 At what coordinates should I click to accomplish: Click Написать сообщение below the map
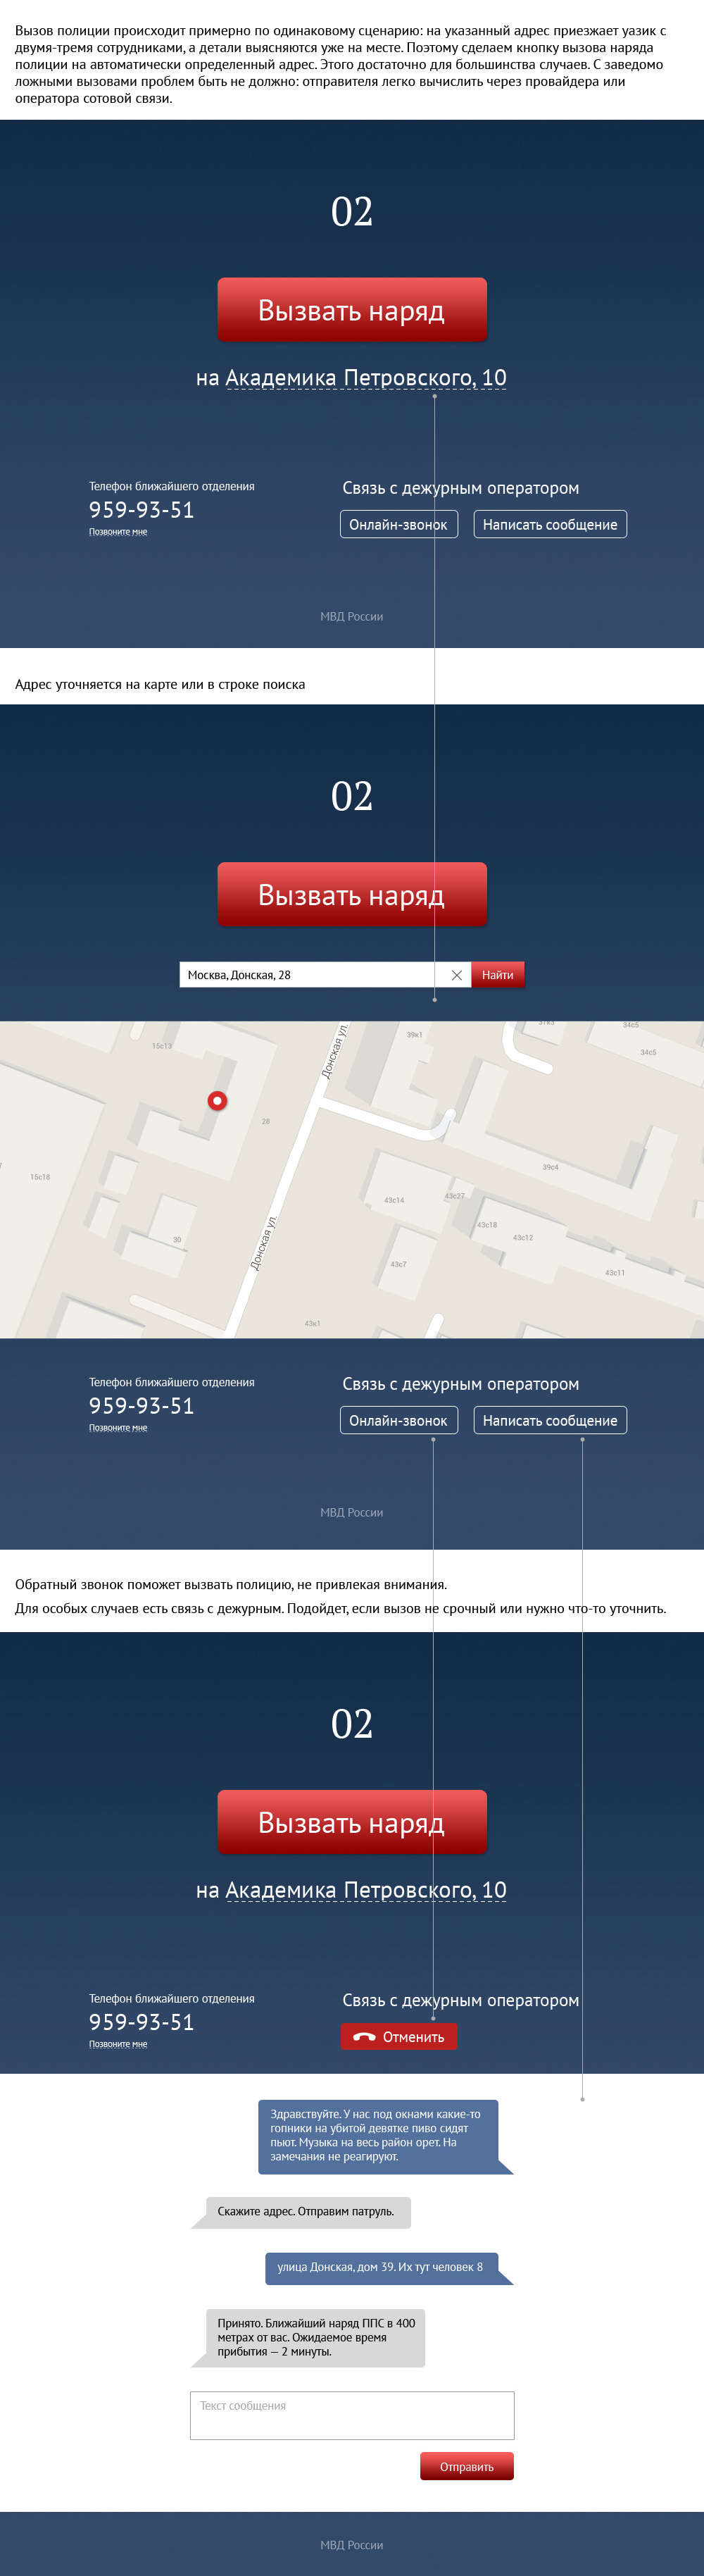550,1420
